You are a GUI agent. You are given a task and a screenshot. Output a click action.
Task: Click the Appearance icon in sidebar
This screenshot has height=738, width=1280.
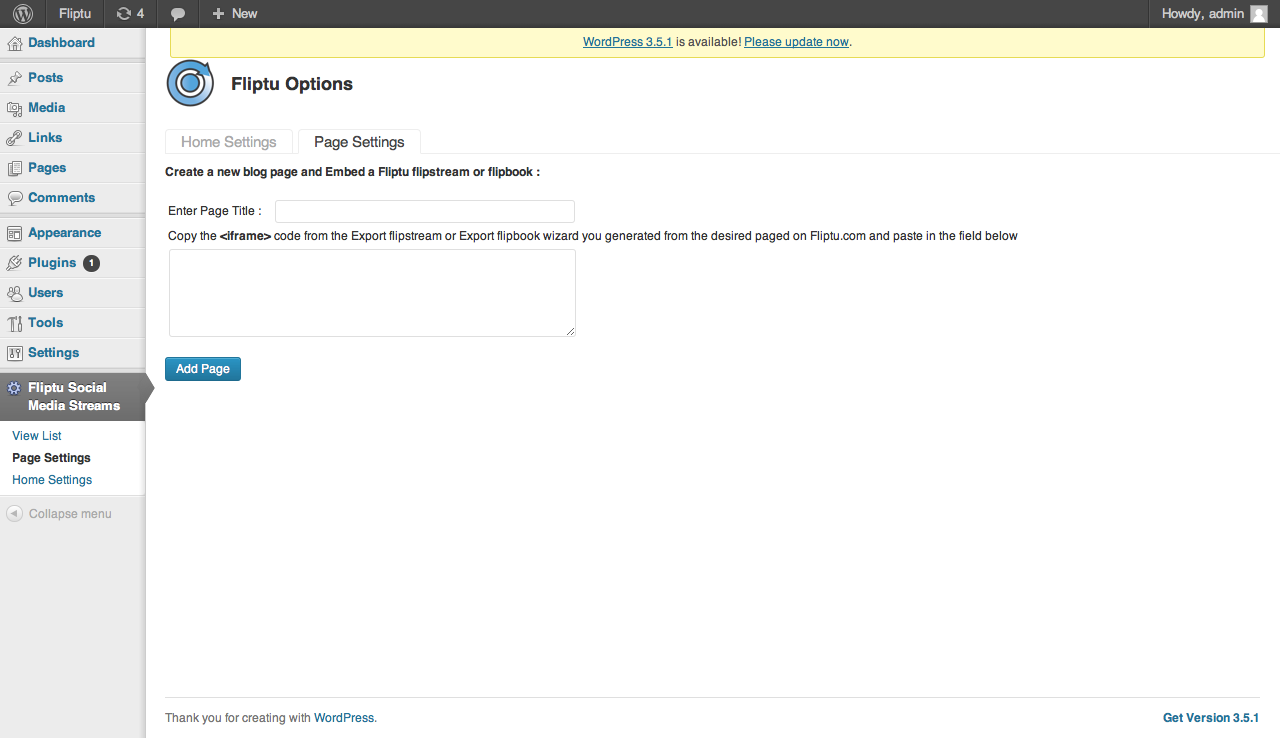pos(15,233)
